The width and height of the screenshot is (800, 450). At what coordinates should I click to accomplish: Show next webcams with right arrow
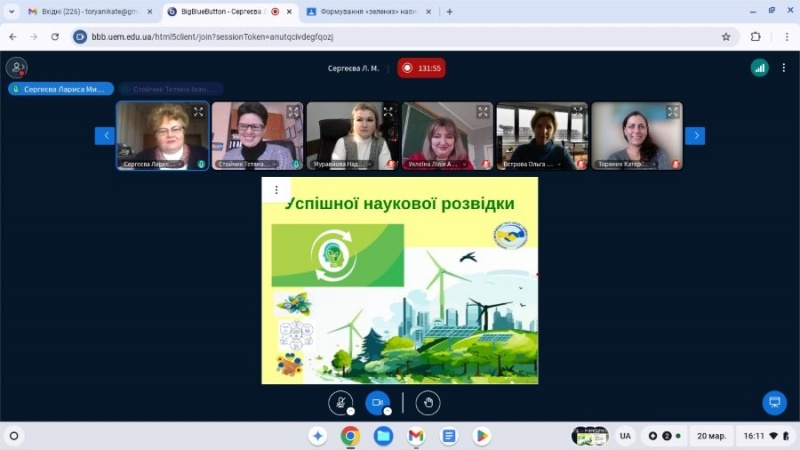coord(695,136)
